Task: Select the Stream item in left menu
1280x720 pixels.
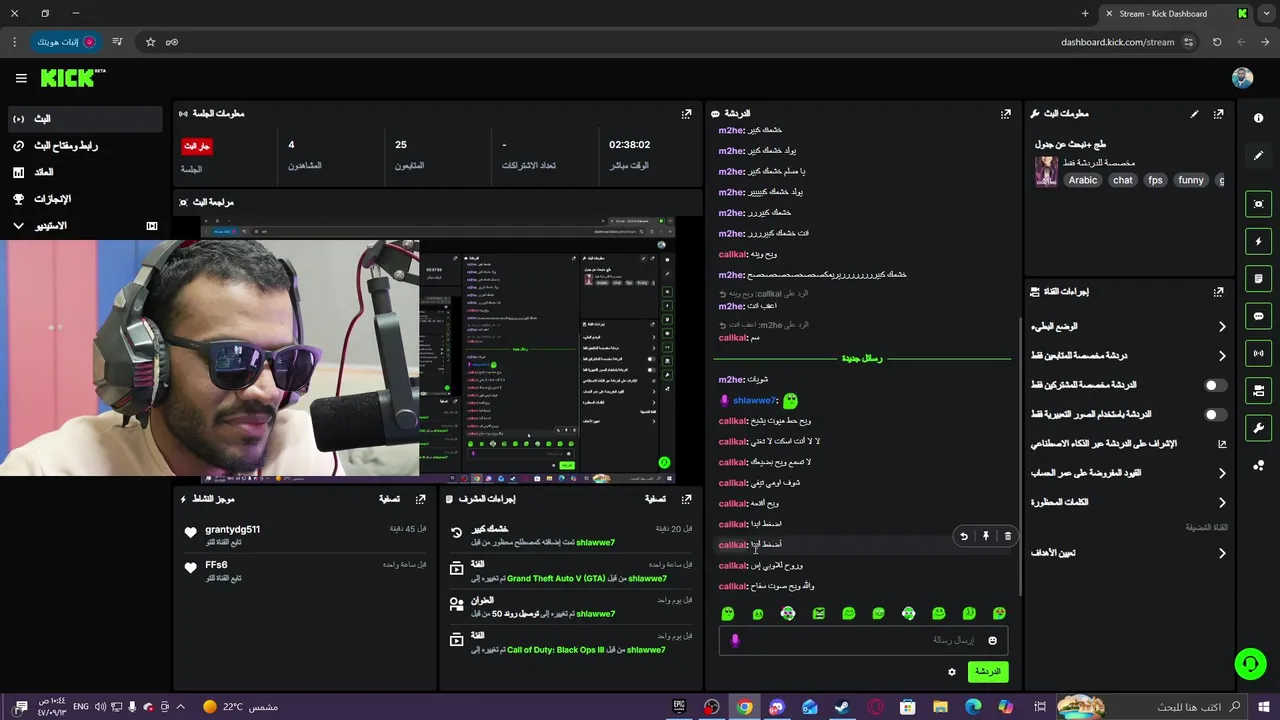Action: (x=83, y=119)
